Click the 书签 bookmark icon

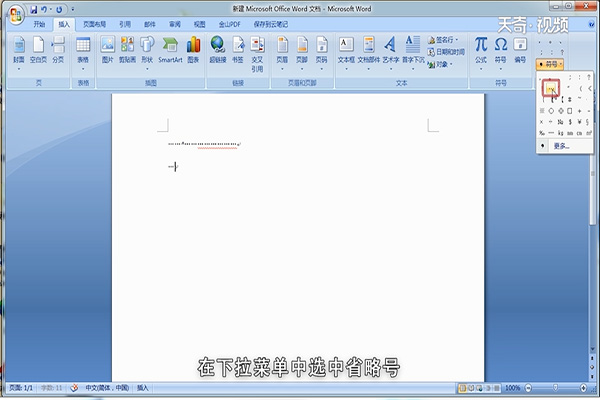pyautogui.click(x=237, y=49)
